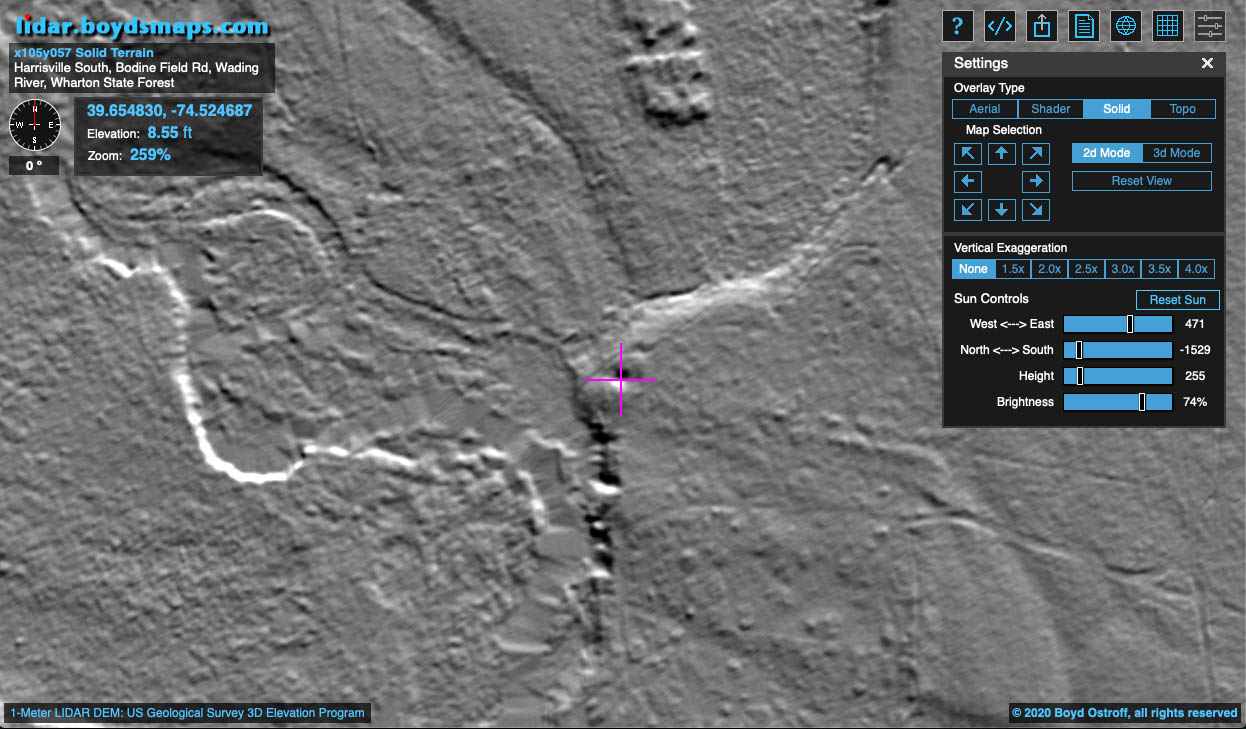
Task: Open the help question mark icon
Action: (x=958, y=26)
